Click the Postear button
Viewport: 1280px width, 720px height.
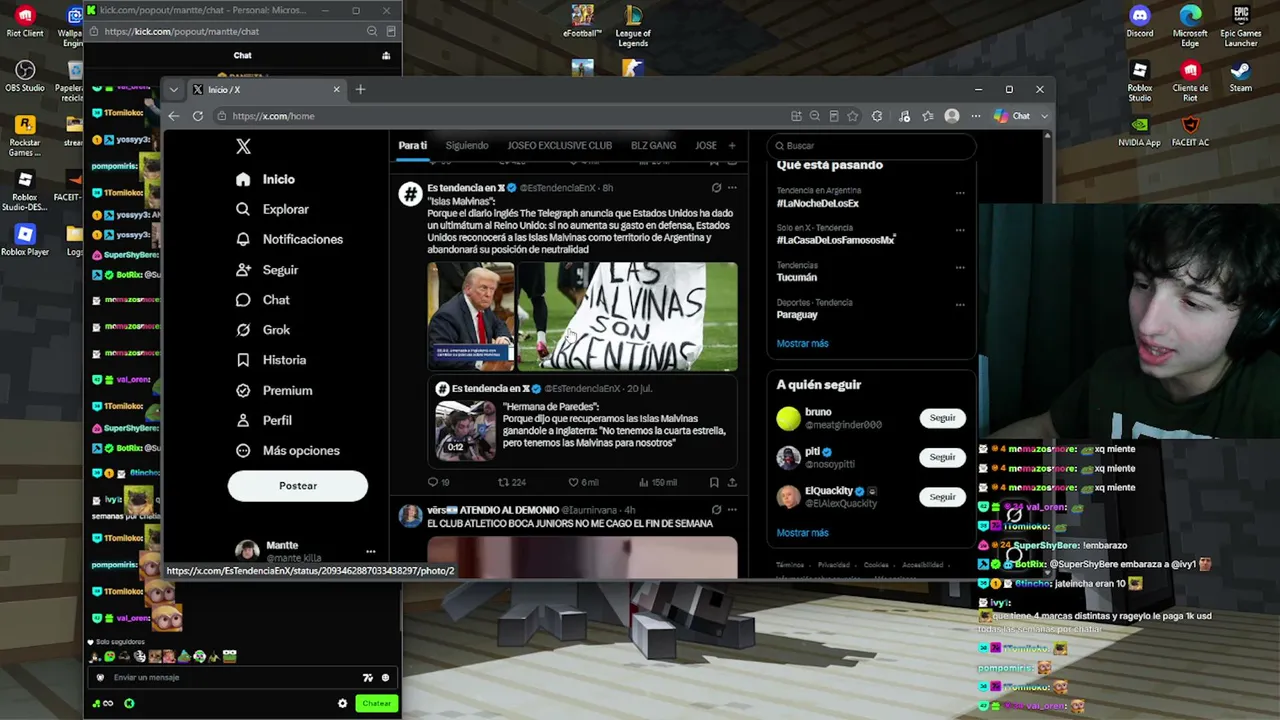(x=298, y=485)
